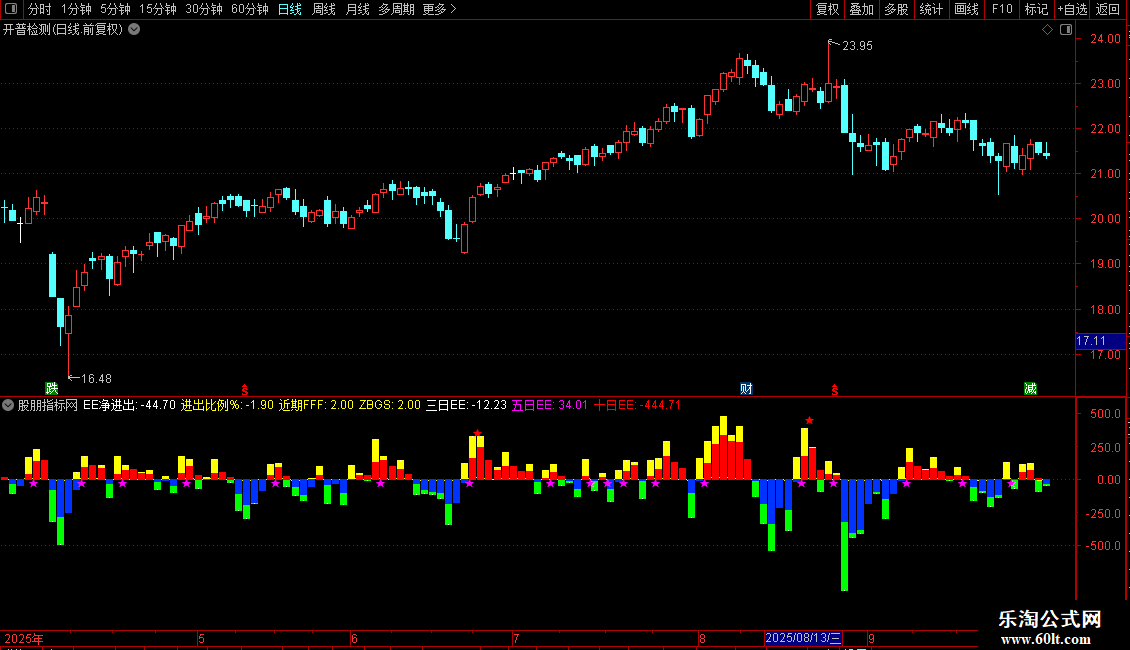Image resolution: width=1130 pixels, height=650 pixels.
Task: Click the -500.0 indicator axis label
Action: [x=1103, y=546]
